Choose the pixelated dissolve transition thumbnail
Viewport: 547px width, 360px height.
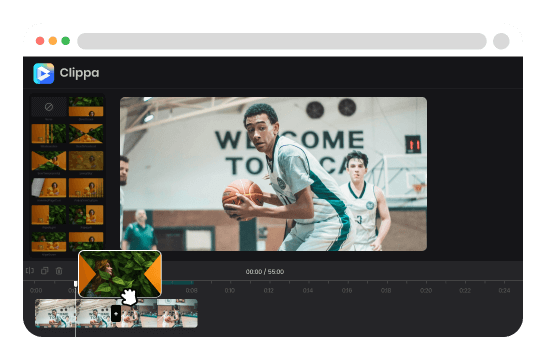pos(86,160)
